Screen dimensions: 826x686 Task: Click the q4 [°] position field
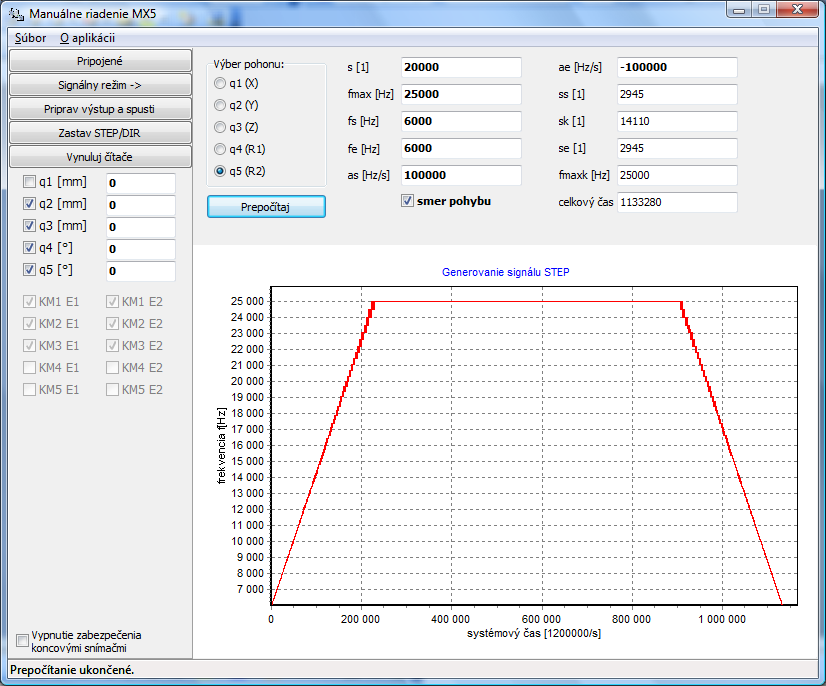coord(141,250)
